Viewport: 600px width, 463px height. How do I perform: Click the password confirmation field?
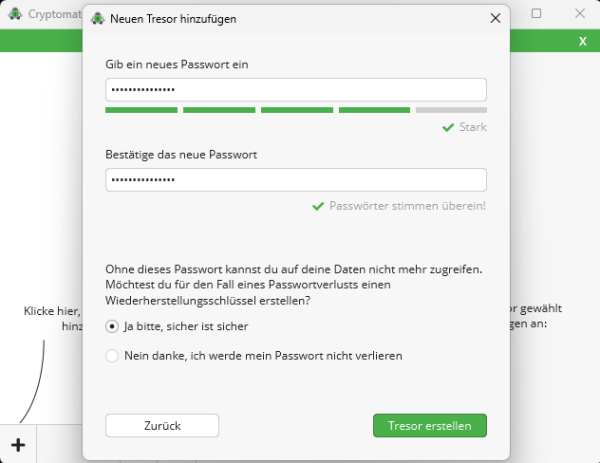pyautogui.click(x=296, y=180)
